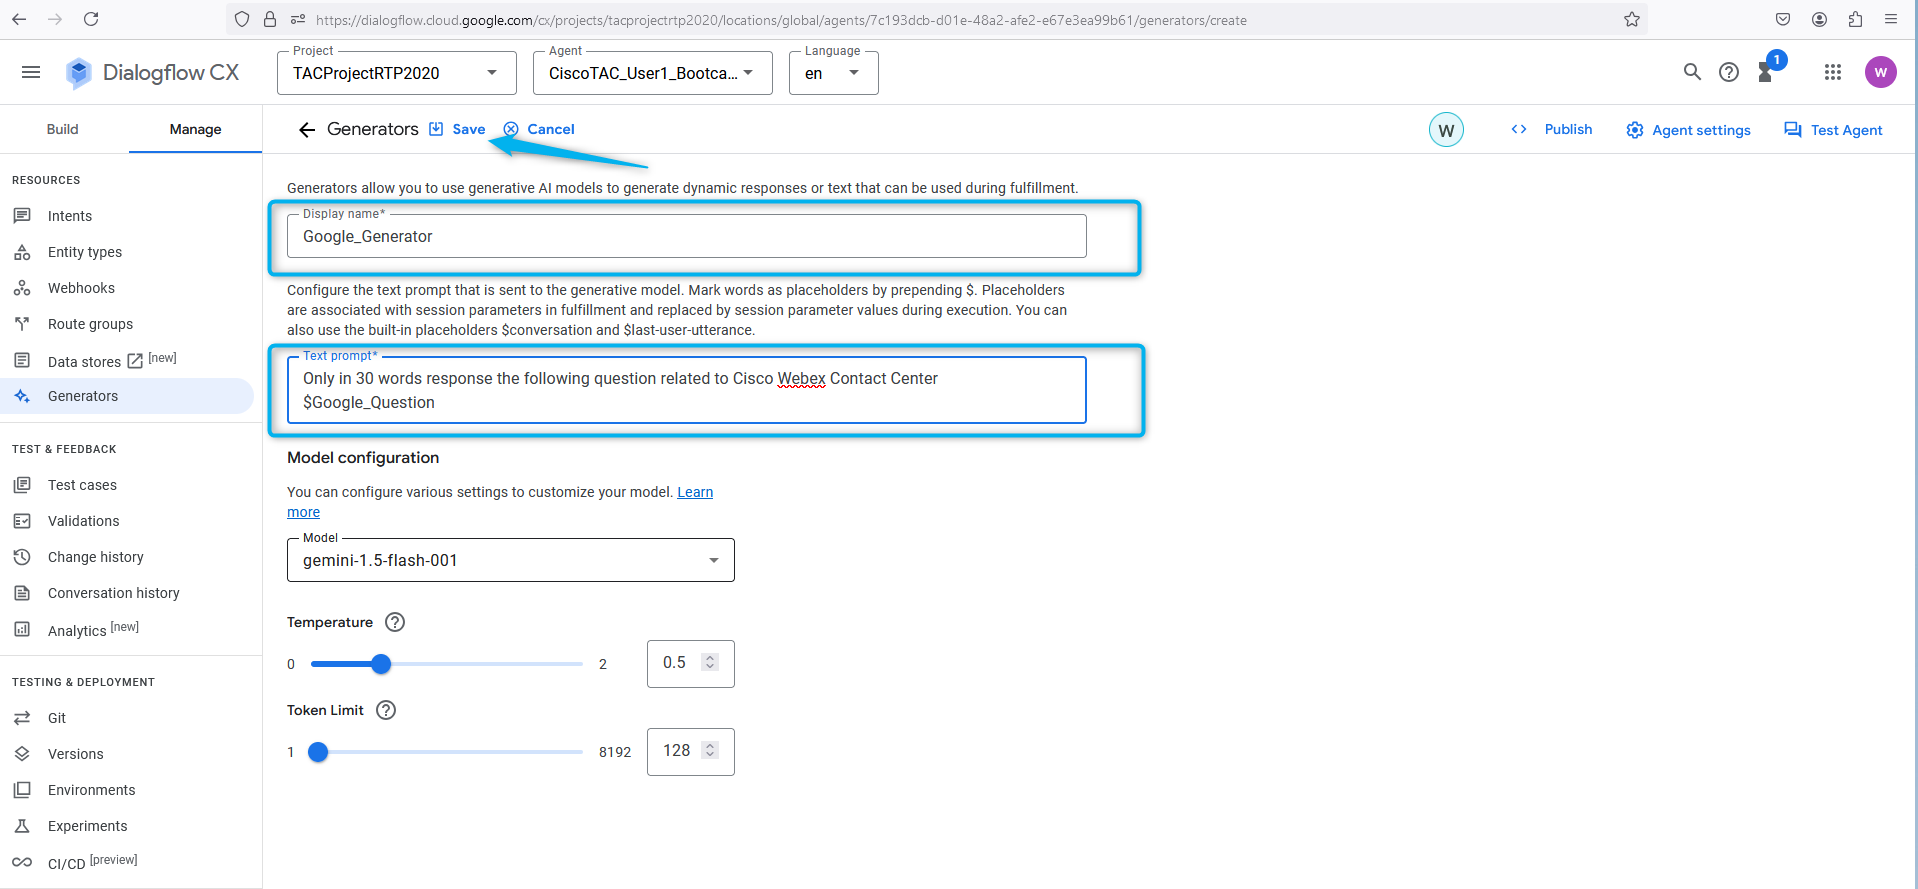This screenshot has height=889, width=1918.
Task: Expand the Language dropdown
Action: (x=833, y=73)
